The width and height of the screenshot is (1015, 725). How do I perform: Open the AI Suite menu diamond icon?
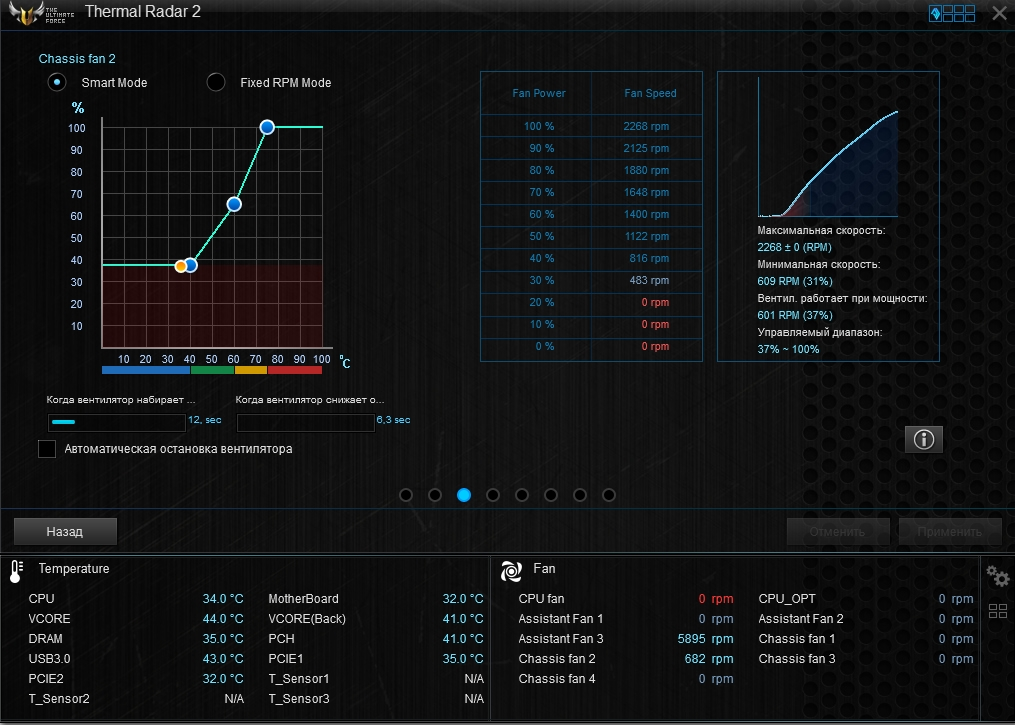[x=935, y=13]
